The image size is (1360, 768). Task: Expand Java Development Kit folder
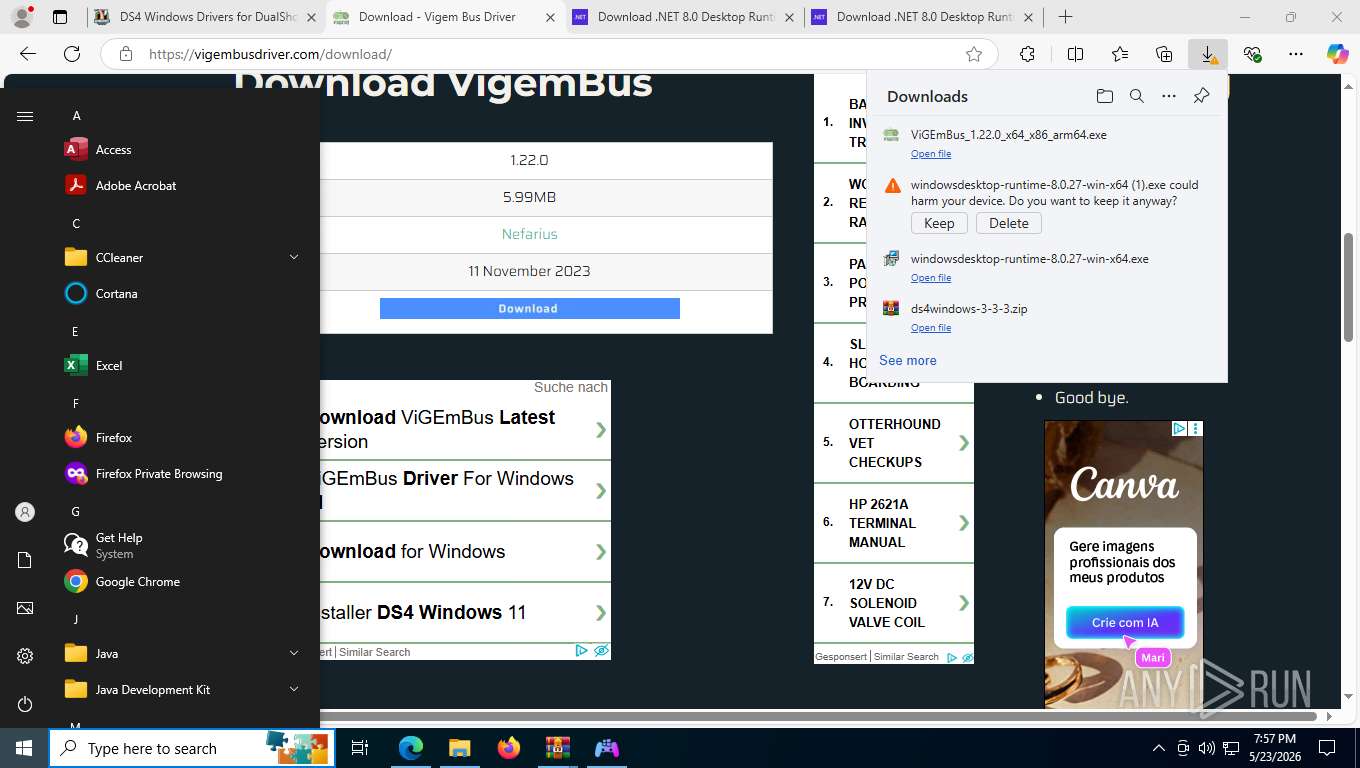294,689
